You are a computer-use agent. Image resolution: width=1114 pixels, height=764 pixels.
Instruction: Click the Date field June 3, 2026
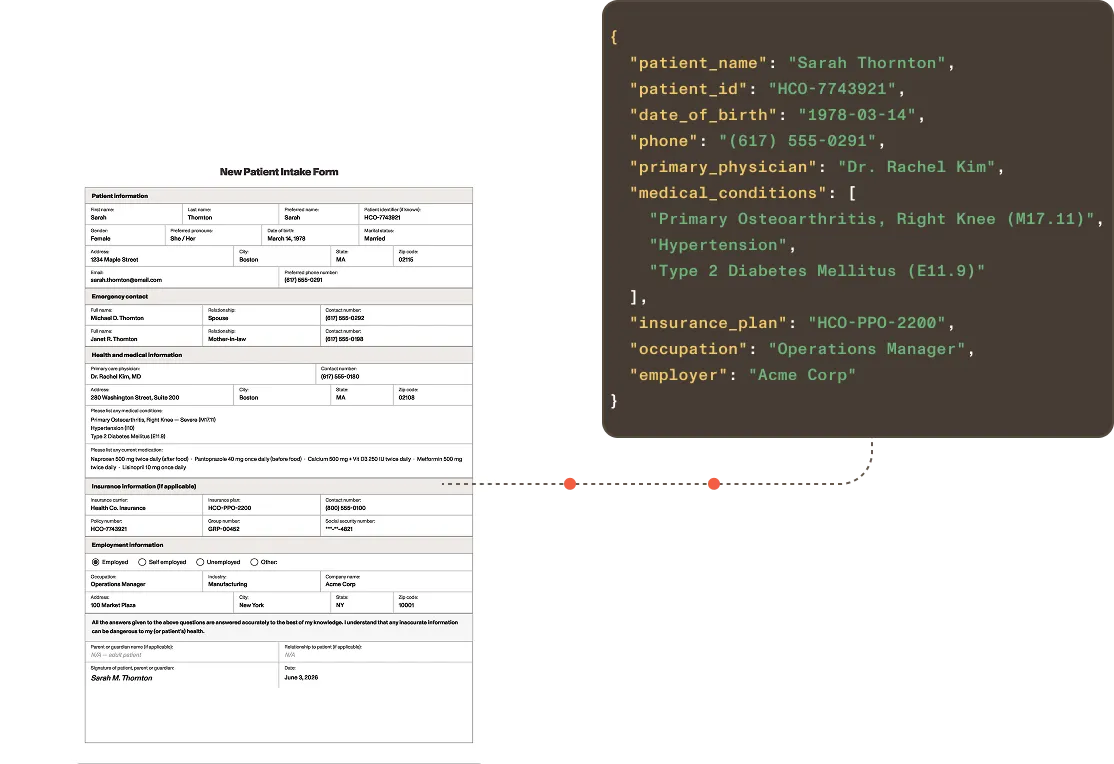[376, 674]
